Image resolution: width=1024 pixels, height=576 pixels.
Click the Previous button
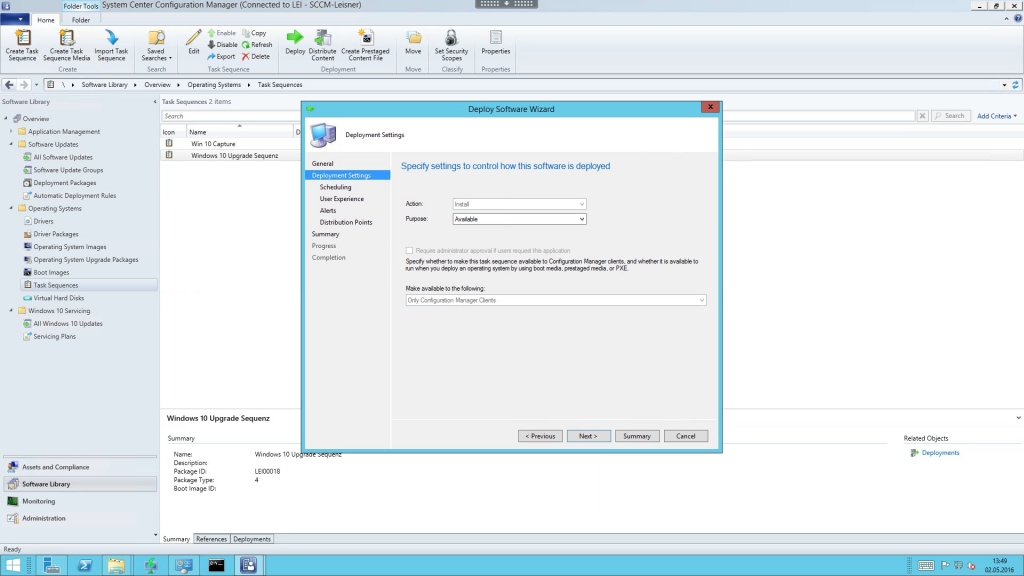pos(540,436)
